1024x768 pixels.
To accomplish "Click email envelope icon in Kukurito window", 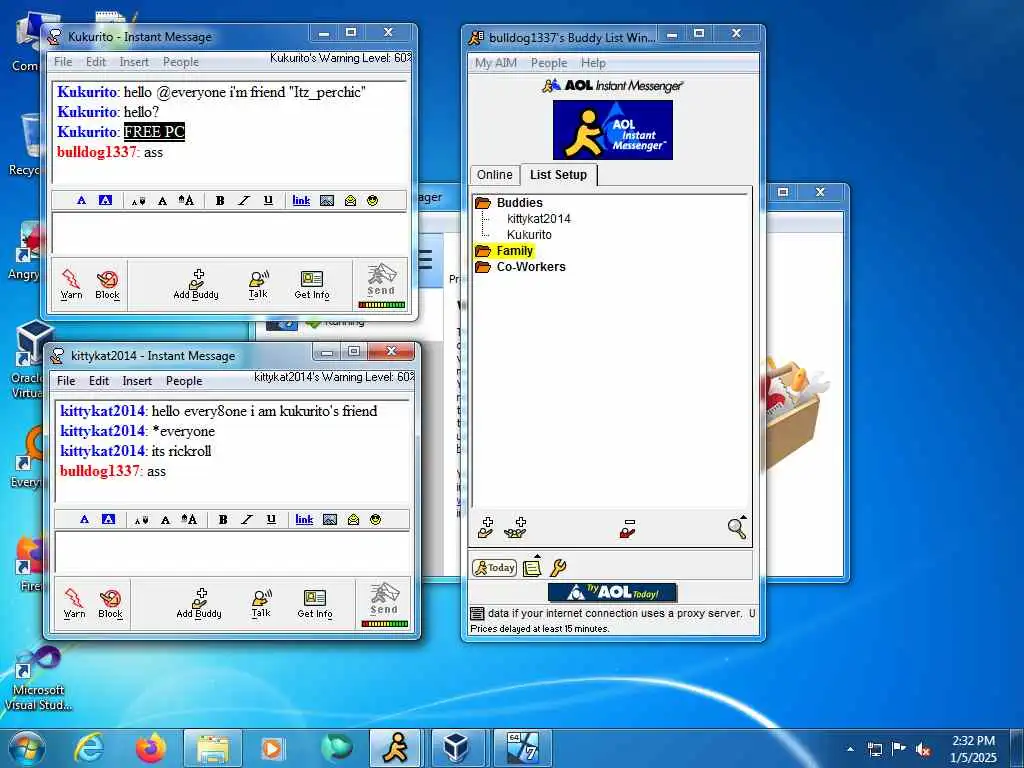I will [x=350, y=200].
